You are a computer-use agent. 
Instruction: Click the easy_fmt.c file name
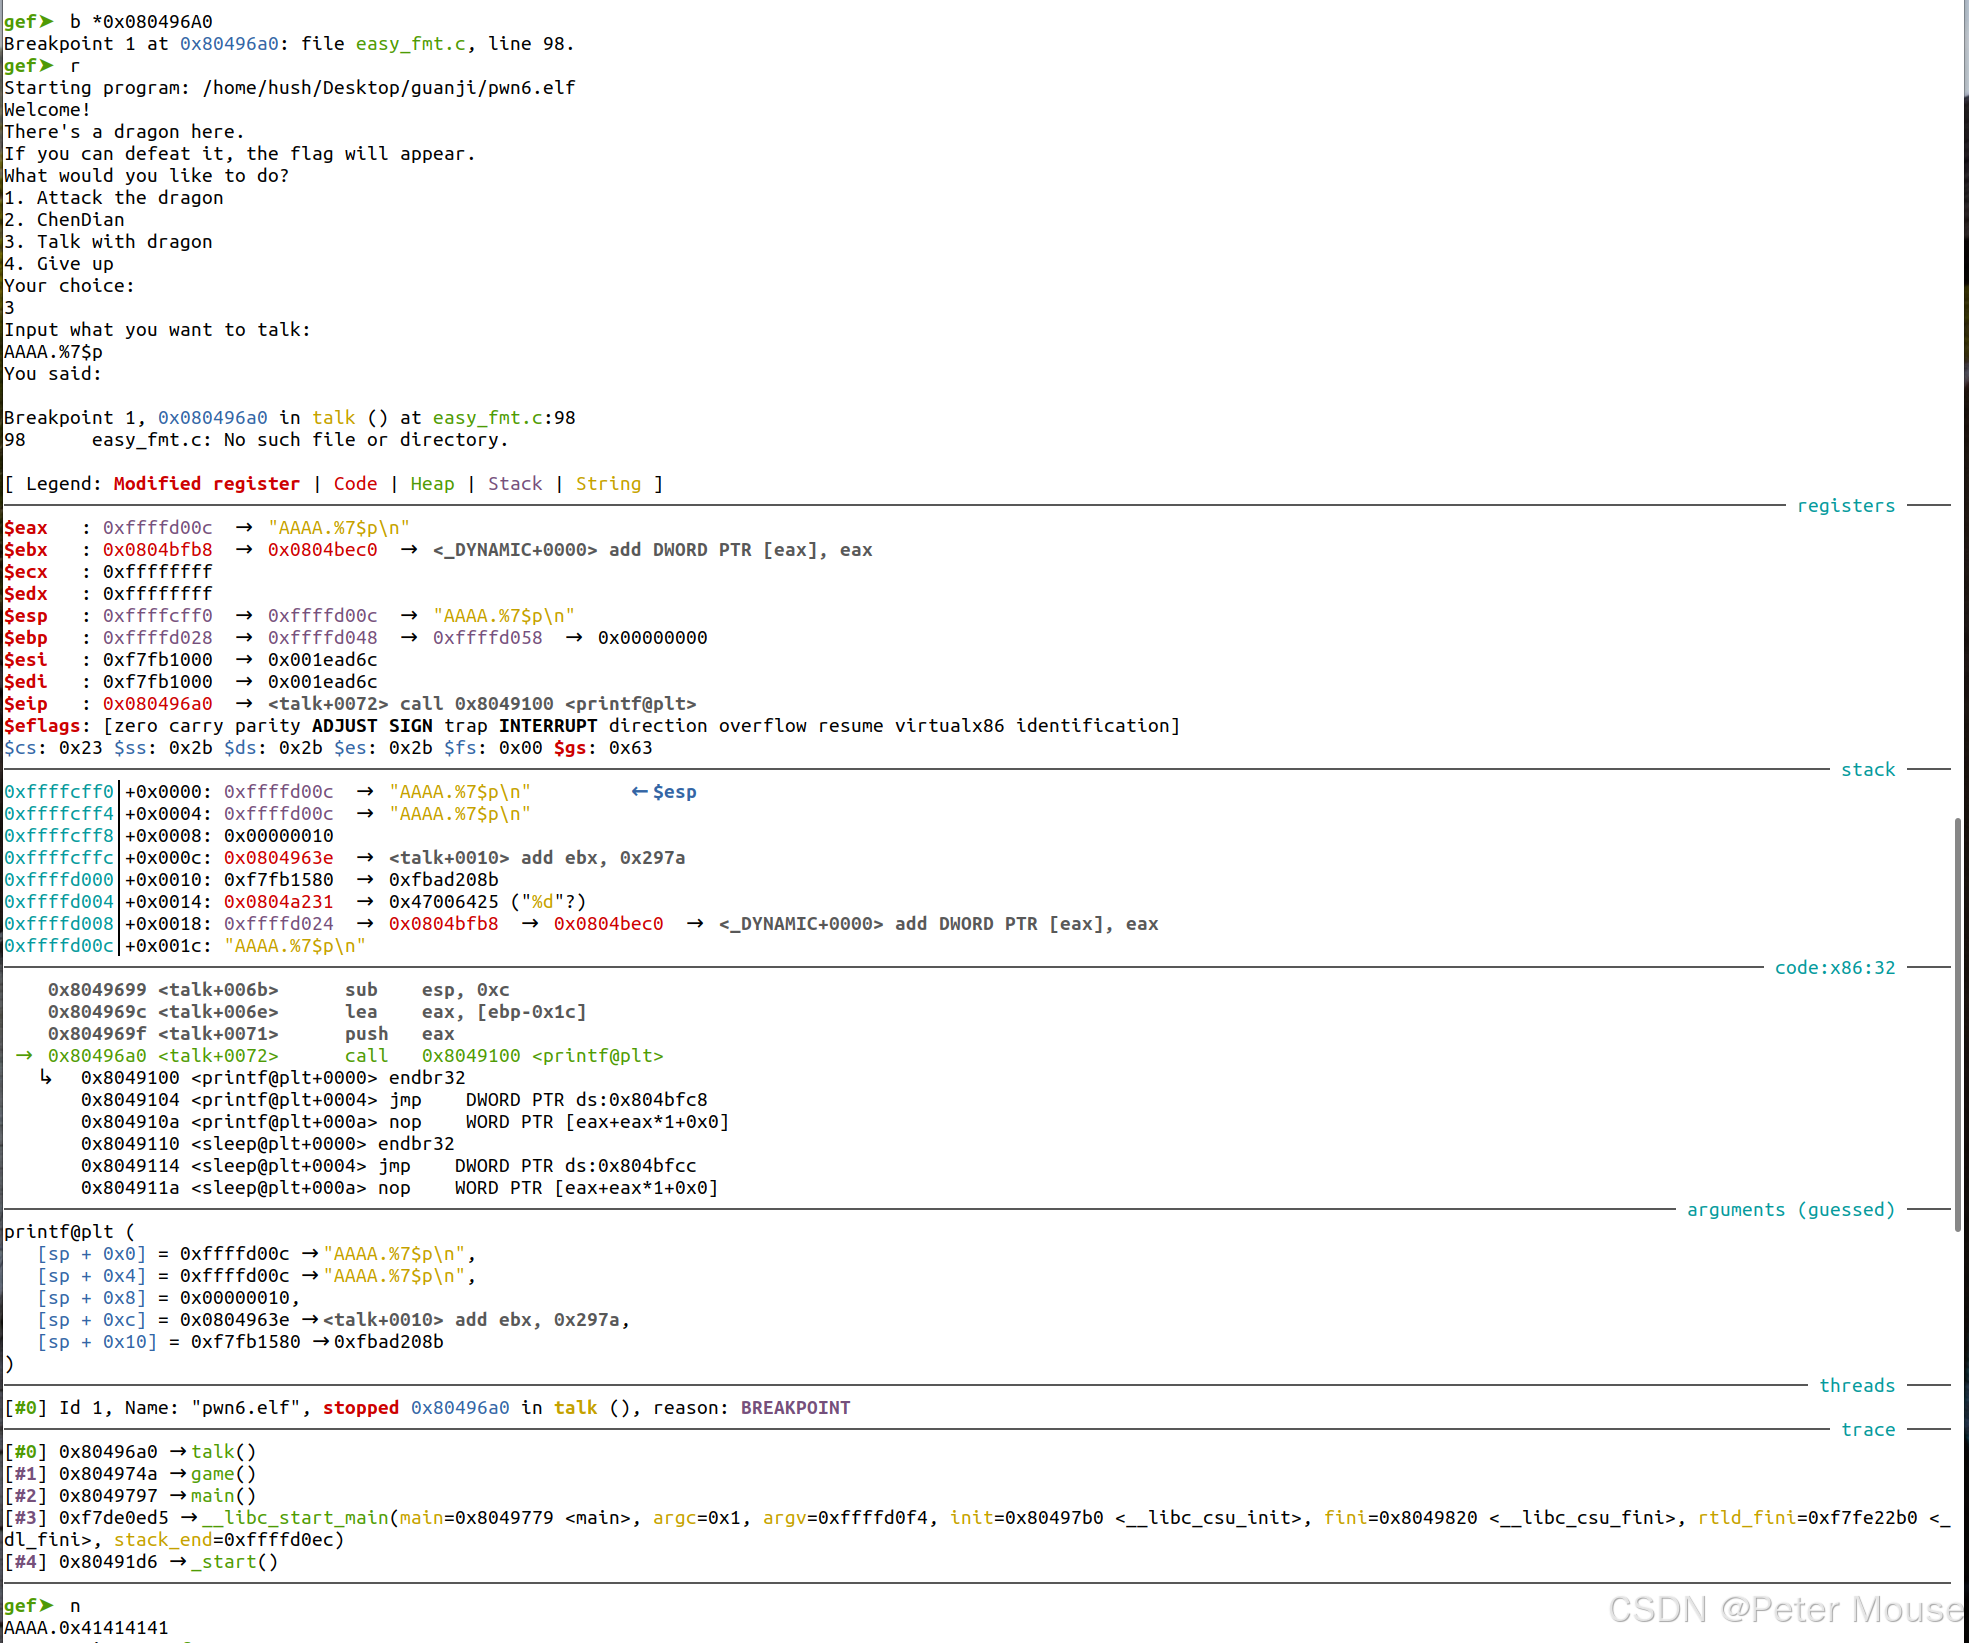(x=410, y=44)
